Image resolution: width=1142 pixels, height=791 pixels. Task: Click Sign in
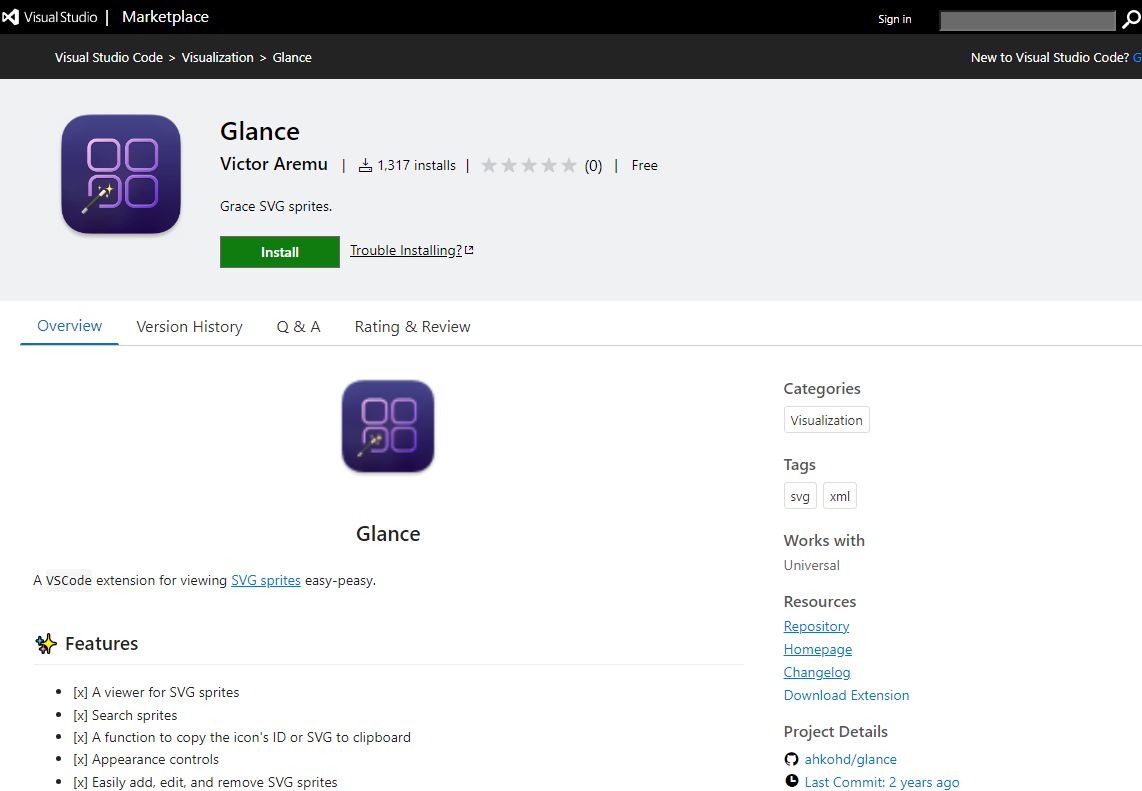[894, 19]
